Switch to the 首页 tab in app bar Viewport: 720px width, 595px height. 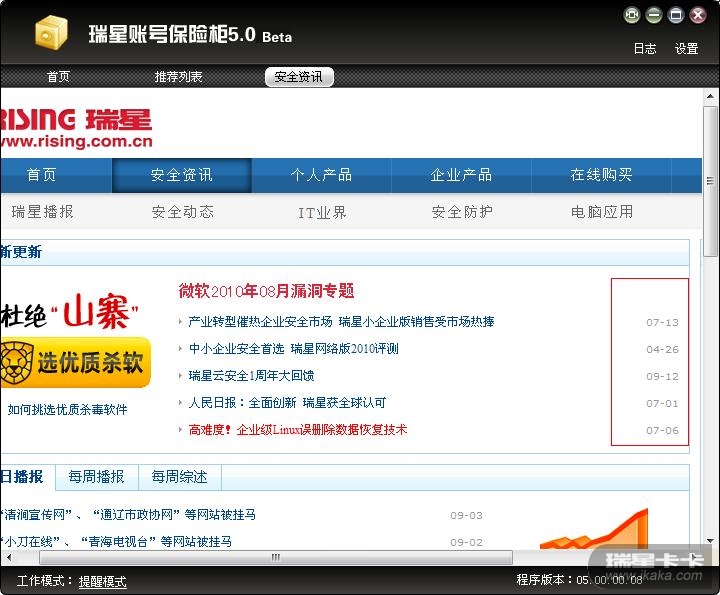[58, 76]
